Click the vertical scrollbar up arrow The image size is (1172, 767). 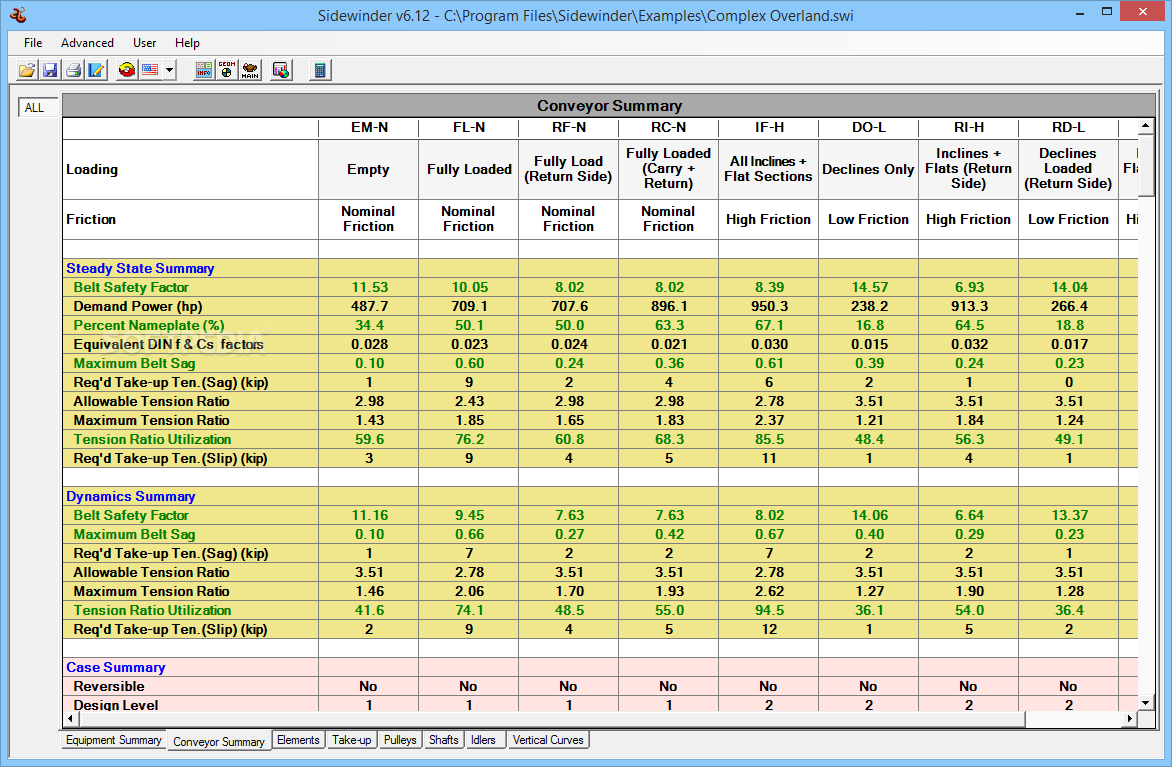(1146, 126)
